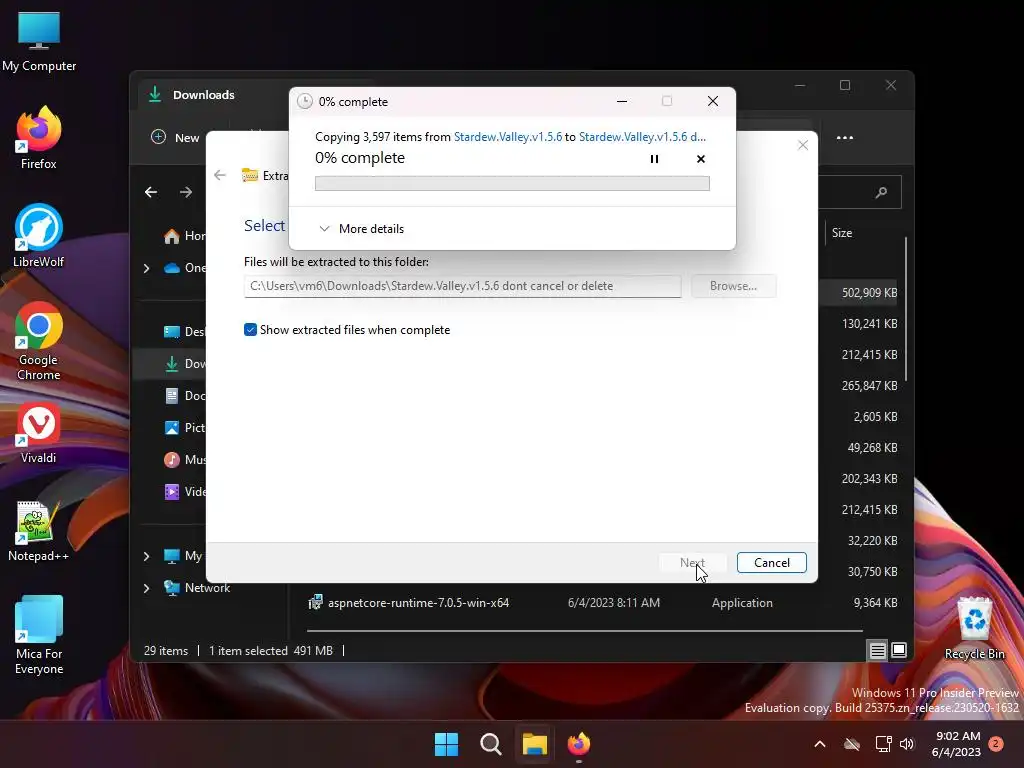Click the Next button in extract wizard
This screenshot has height=768, width=1024.
pos(692,562)
